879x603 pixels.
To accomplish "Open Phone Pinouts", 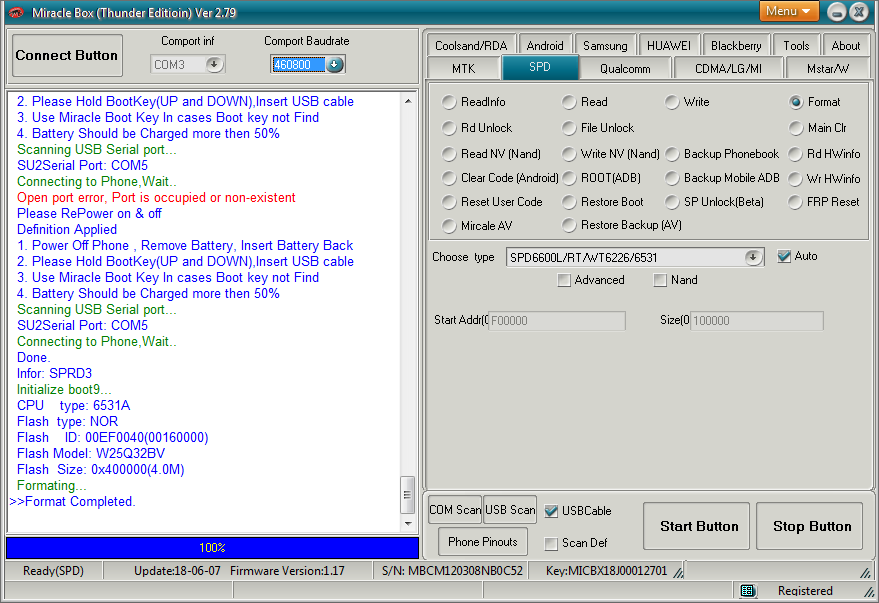I will (x=483, y=542).
